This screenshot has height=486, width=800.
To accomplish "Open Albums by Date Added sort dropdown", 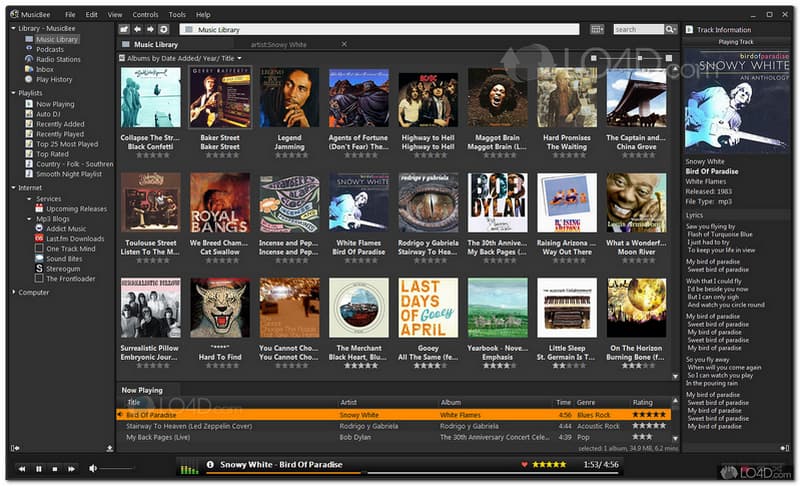I will tap(184, 59).
